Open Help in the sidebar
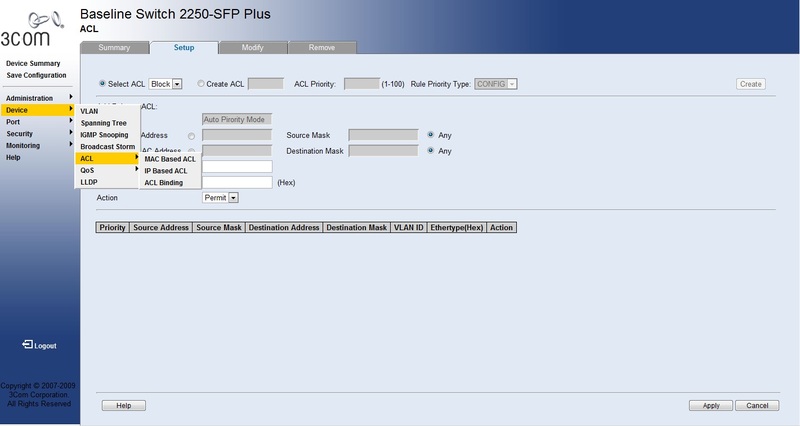 (13, 157)
